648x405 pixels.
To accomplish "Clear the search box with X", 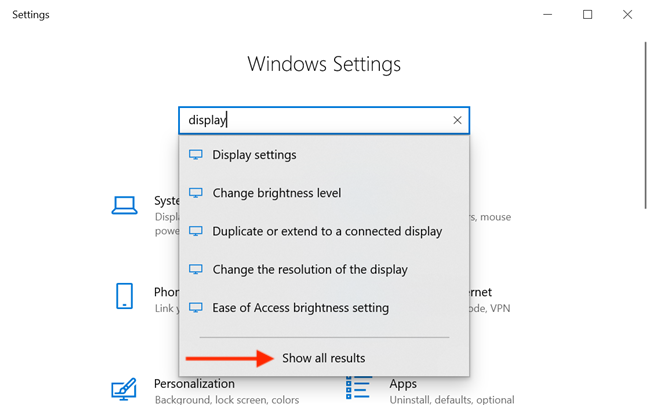I will [x=457, y=120].
